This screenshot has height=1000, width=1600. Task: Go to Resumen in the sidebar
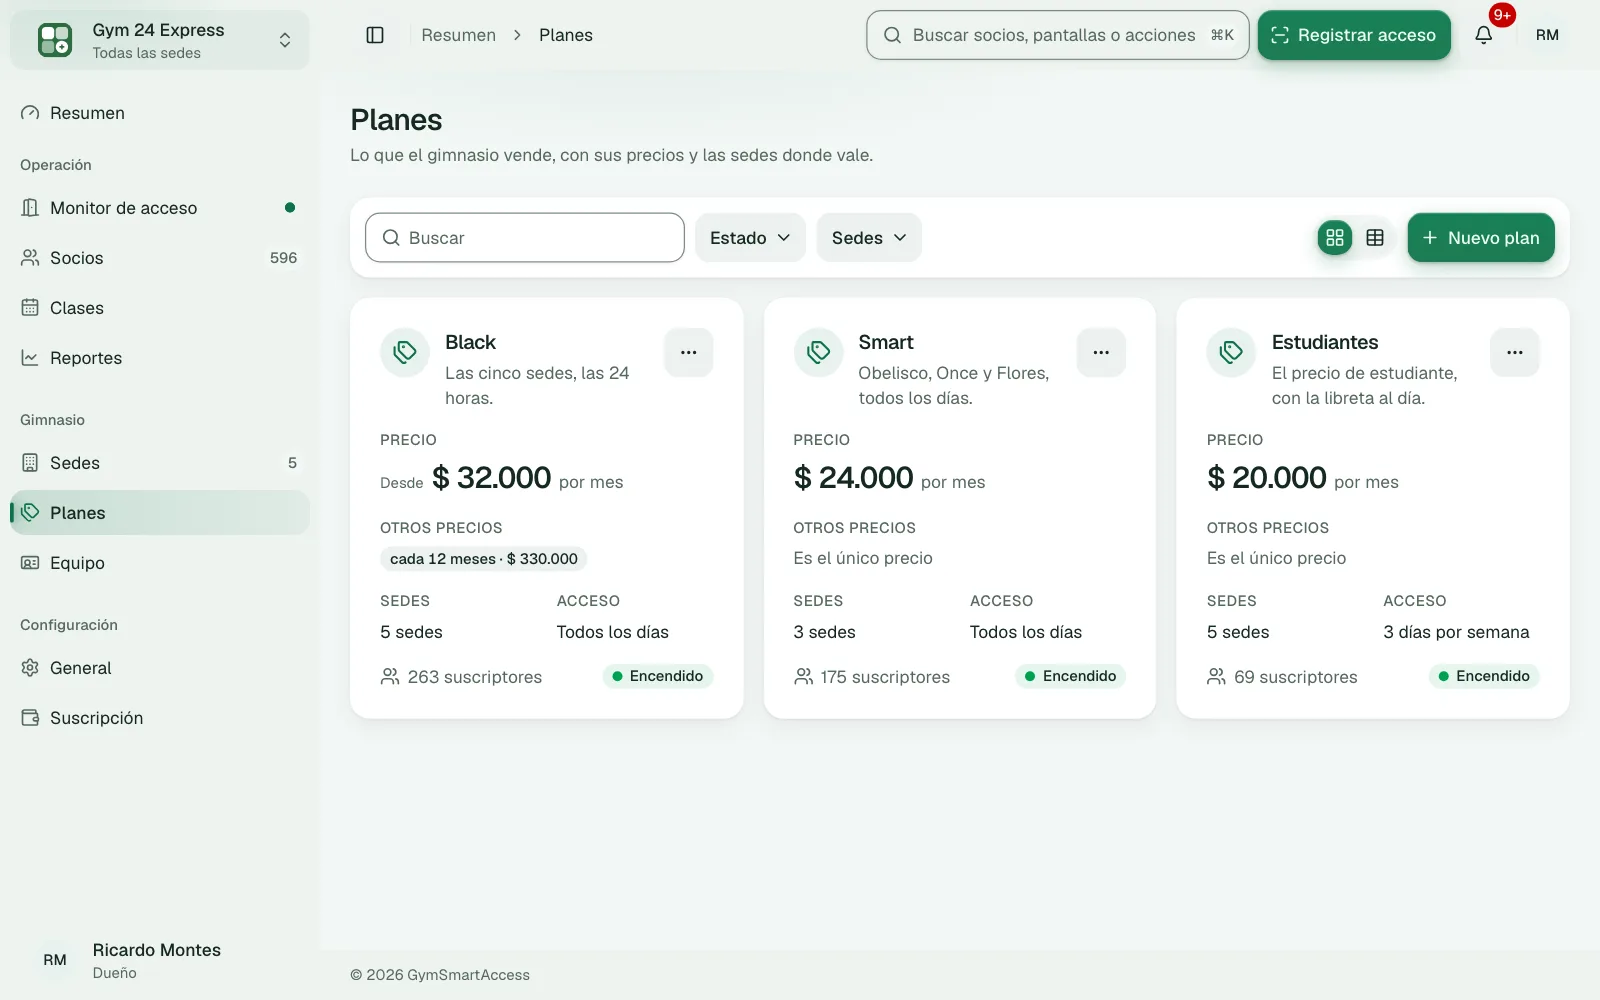click(160, 113)
